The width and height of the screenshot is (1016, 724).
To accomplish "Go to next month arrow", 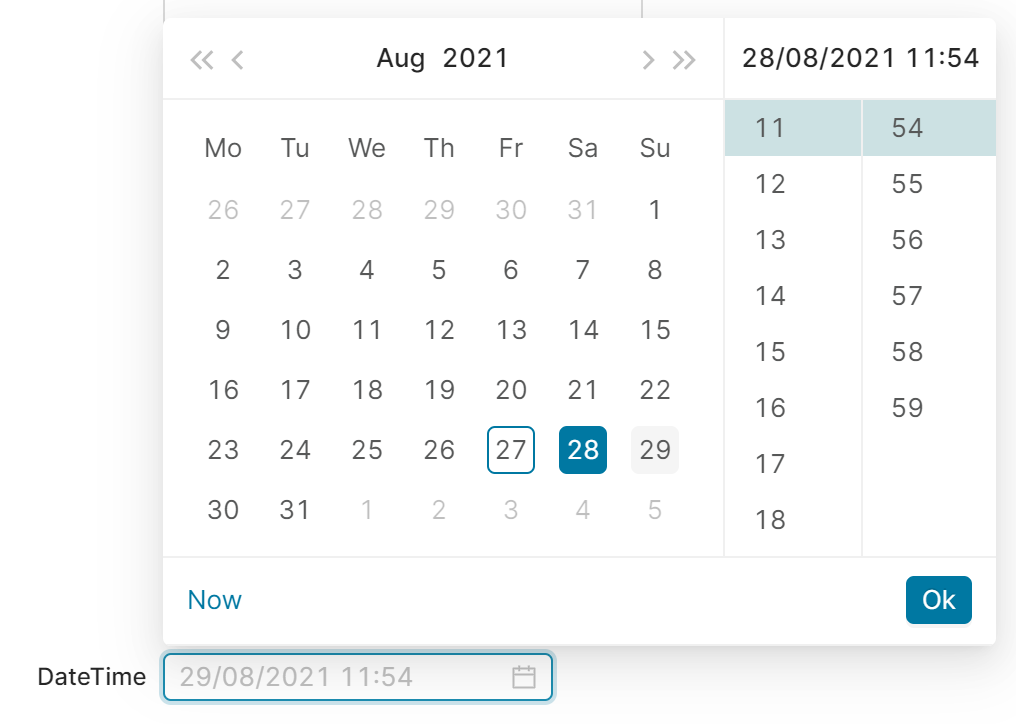I will [x=648, y=60].
